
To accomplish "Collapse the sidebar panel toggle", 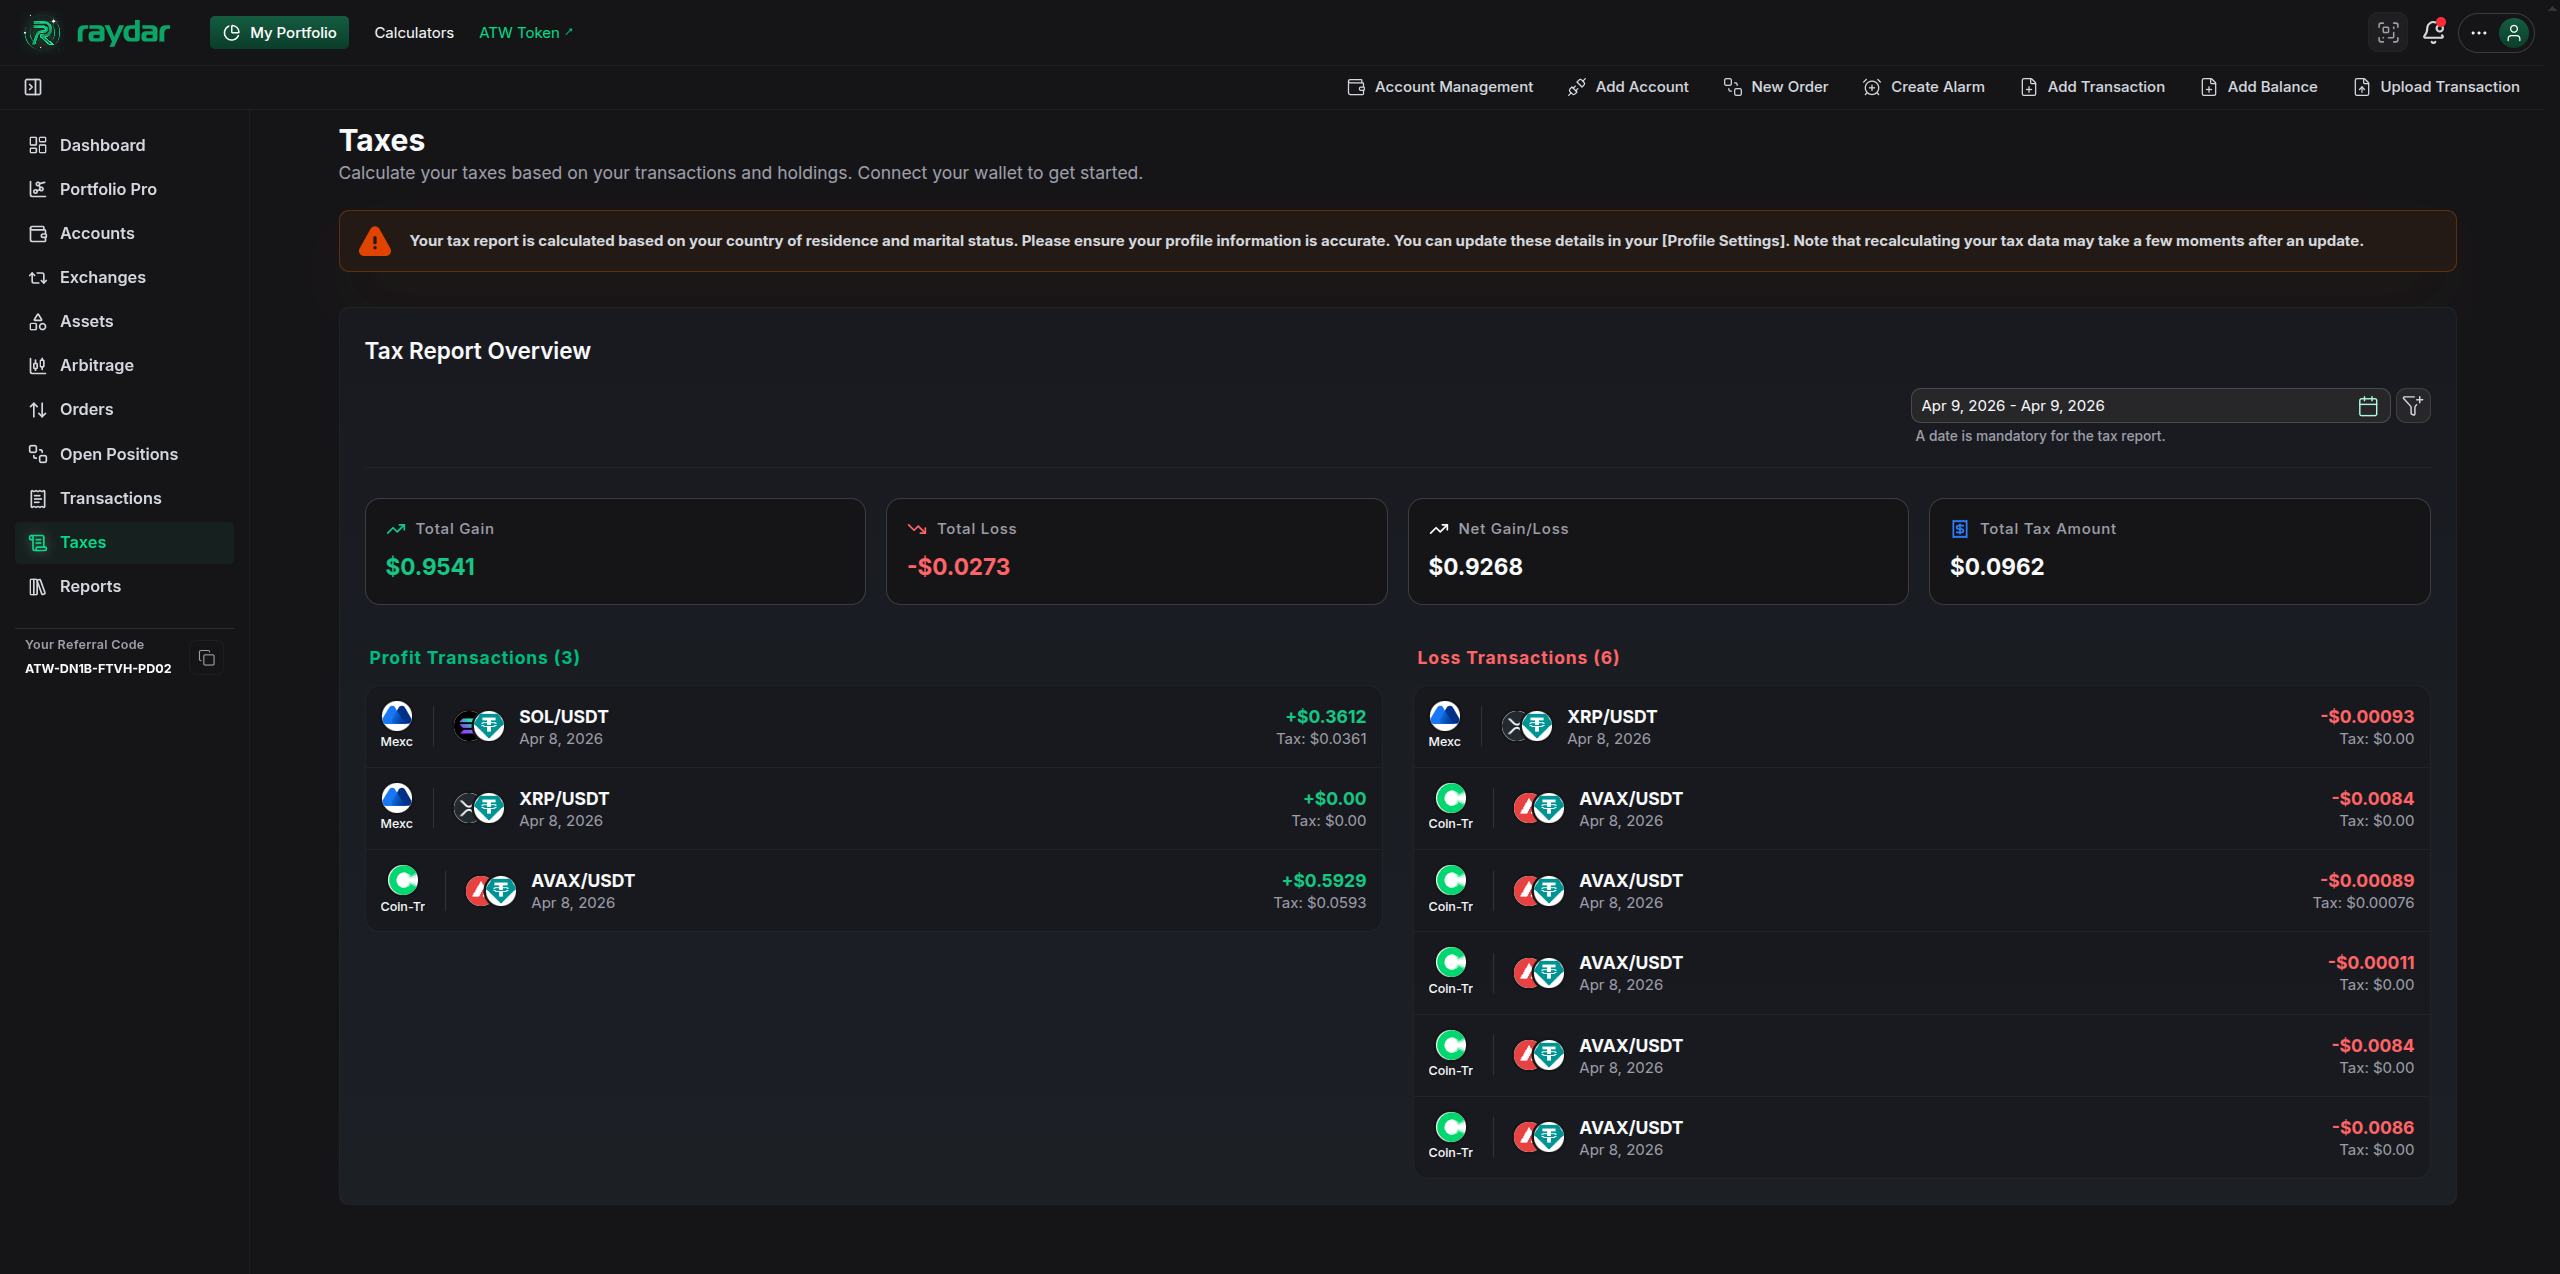I will (33, 87).
